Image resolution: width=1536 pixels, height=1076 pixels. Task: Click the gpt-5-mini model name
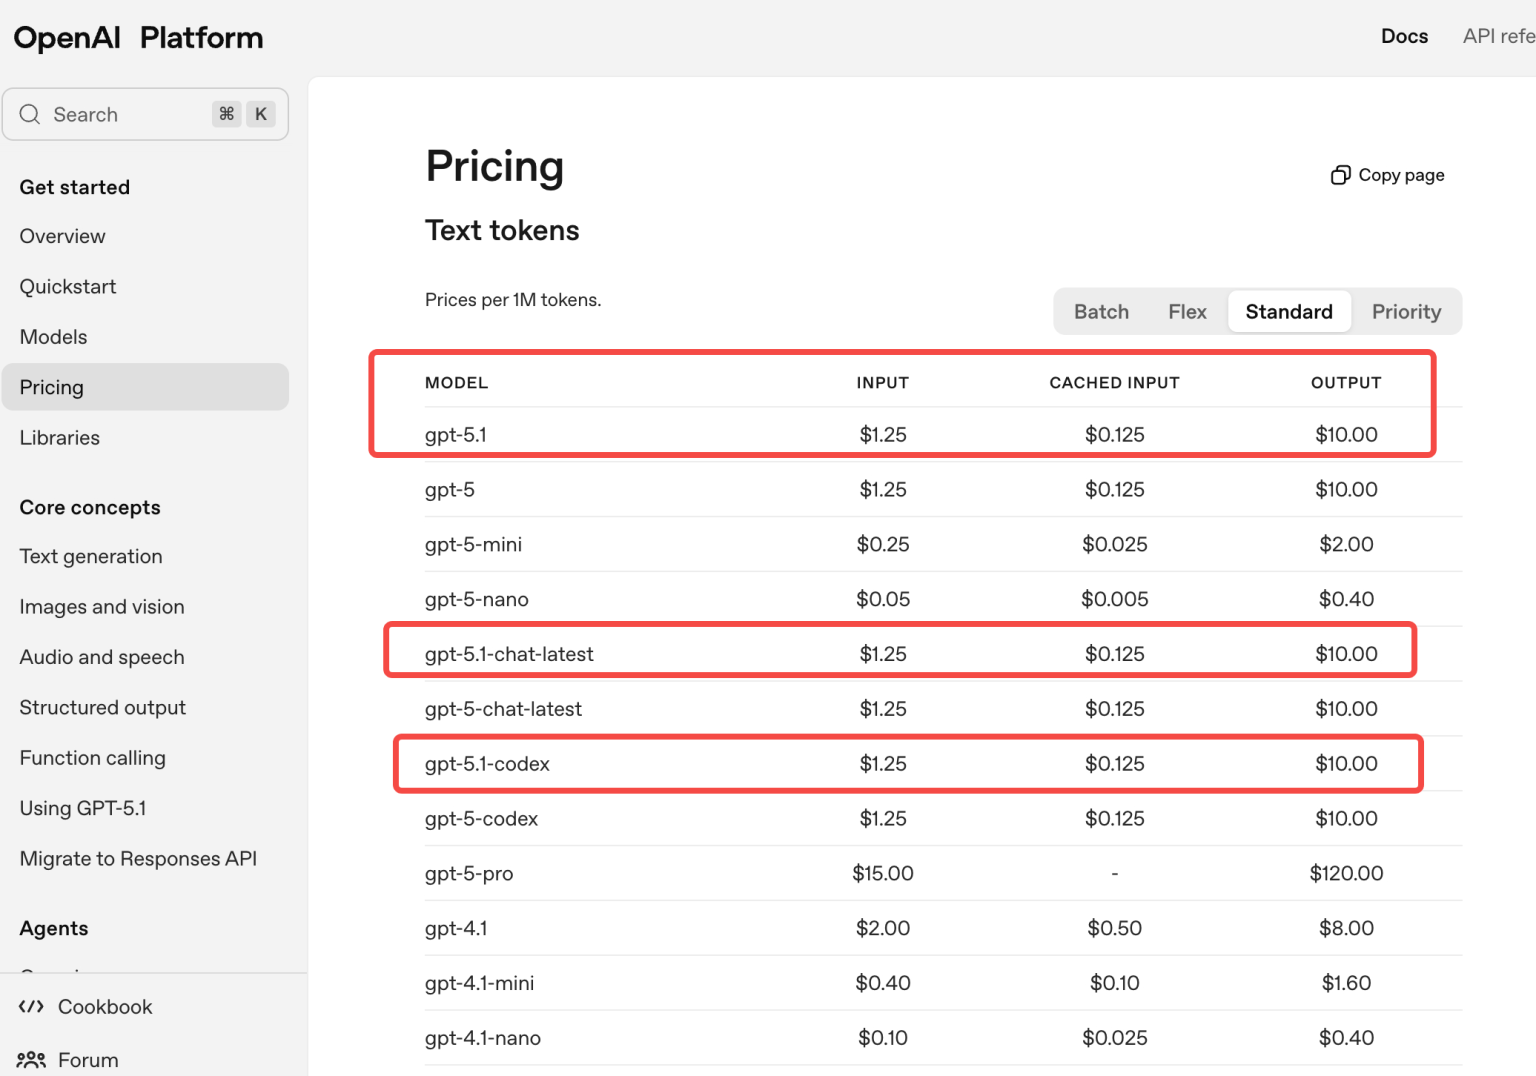(474, 544)
